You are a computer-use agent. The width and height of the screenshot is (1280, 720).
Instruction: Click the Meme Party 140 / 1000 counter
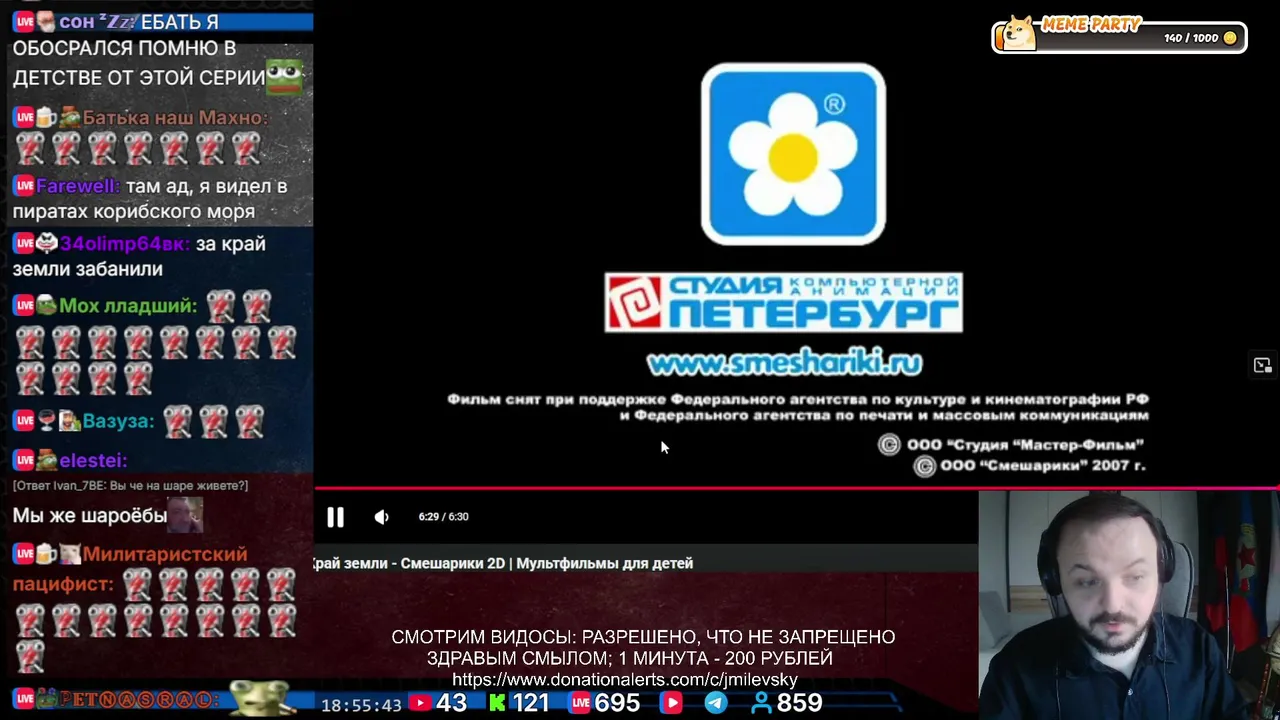click(x=1200, y=38)
